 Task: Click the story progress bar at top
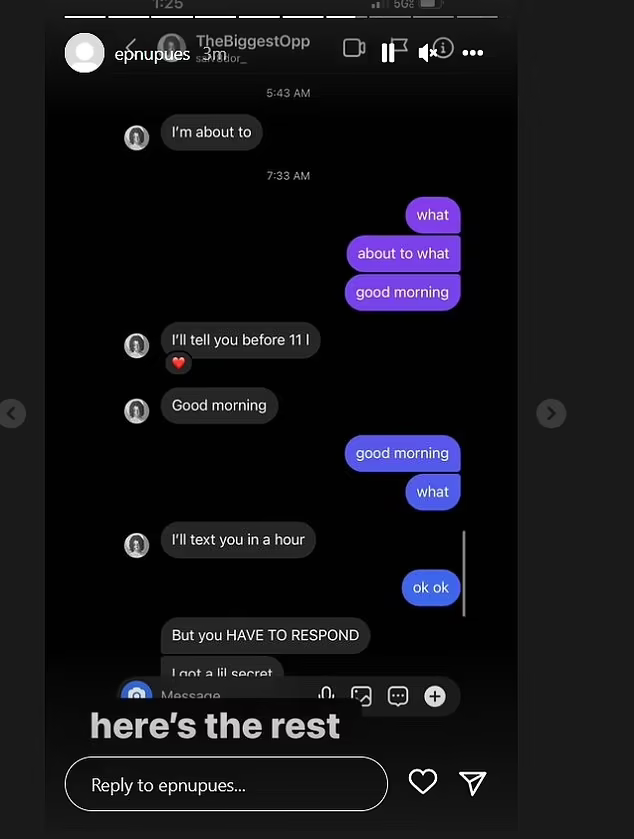click(x=281, y=17)
